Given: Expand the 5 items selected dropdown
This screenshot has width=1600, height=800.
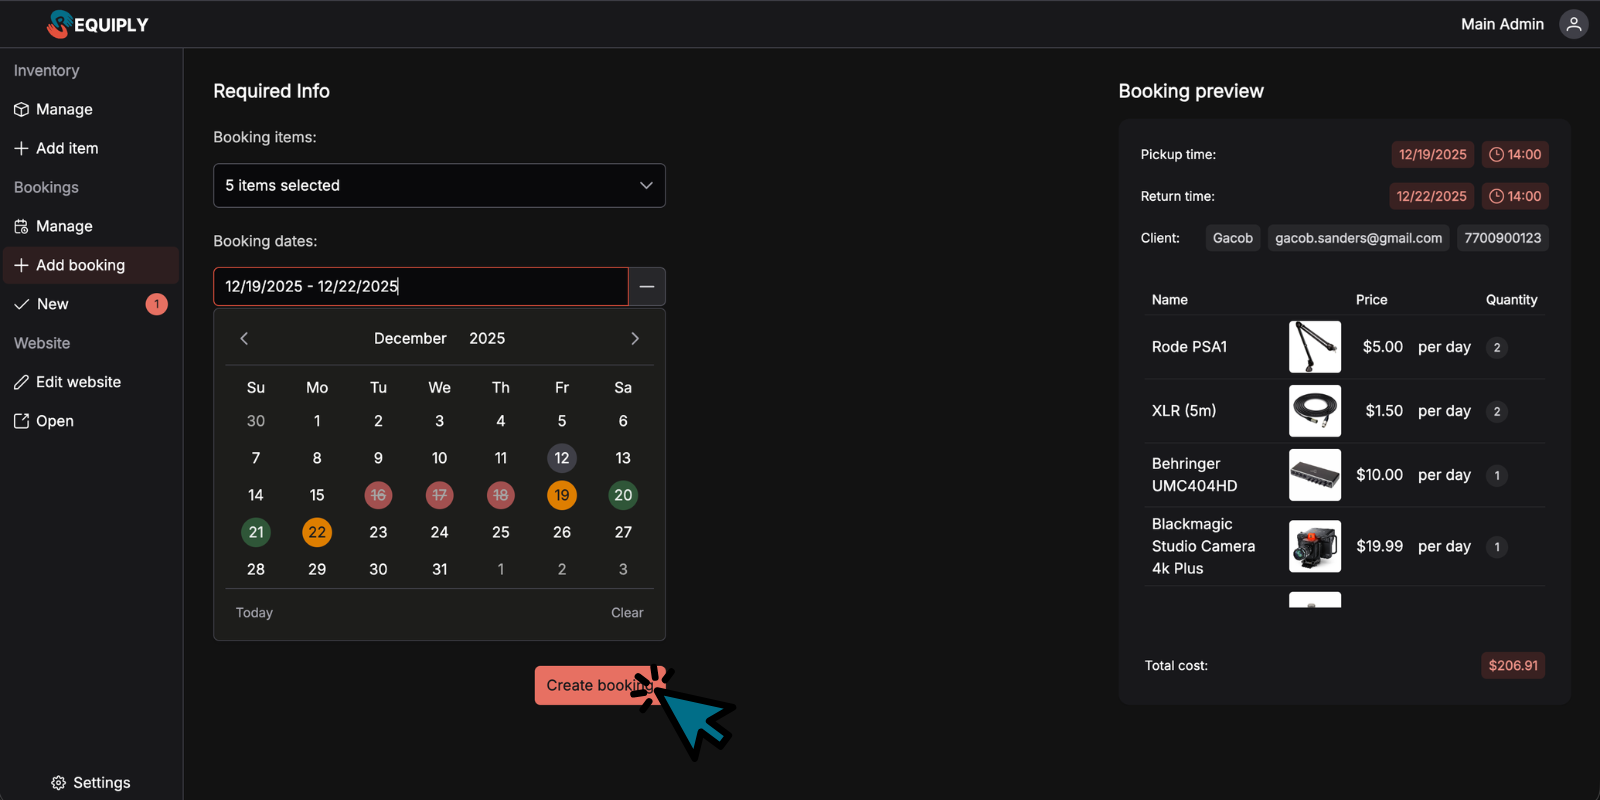Looking at the screenshot, I should coord(439,185).
